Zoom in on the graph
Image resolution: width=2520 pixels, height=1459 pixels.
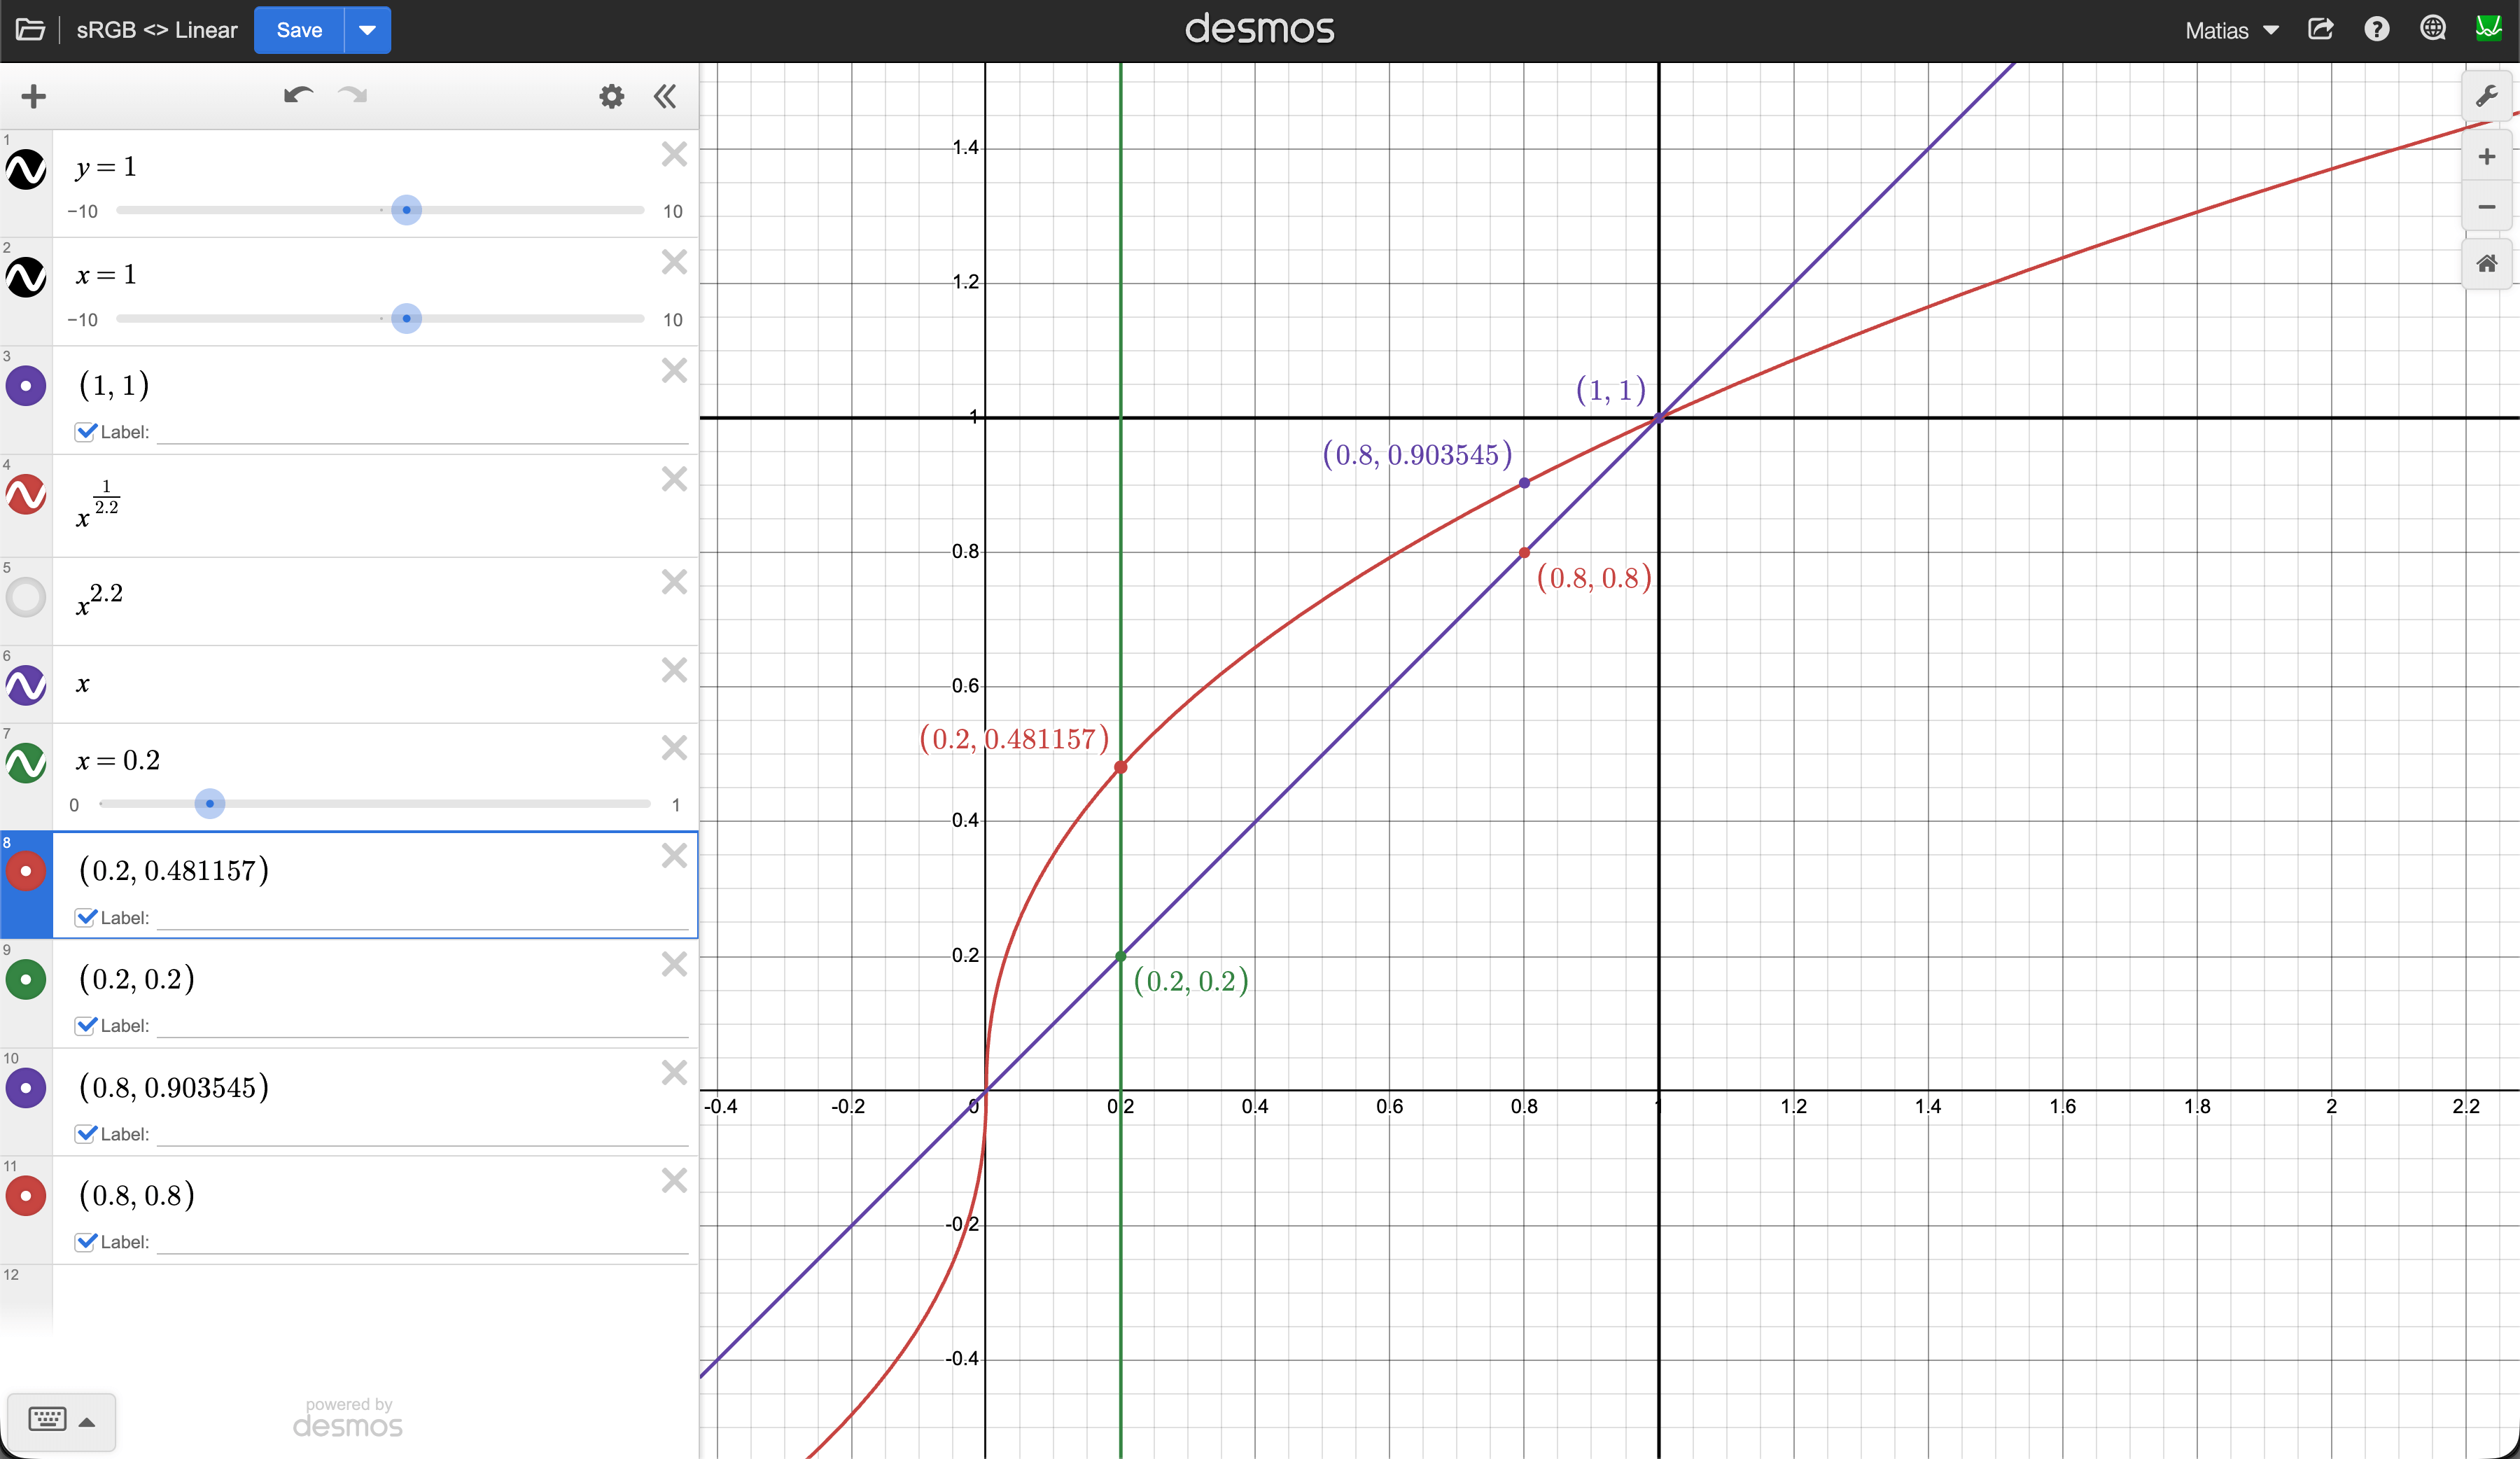point(2487,156)
